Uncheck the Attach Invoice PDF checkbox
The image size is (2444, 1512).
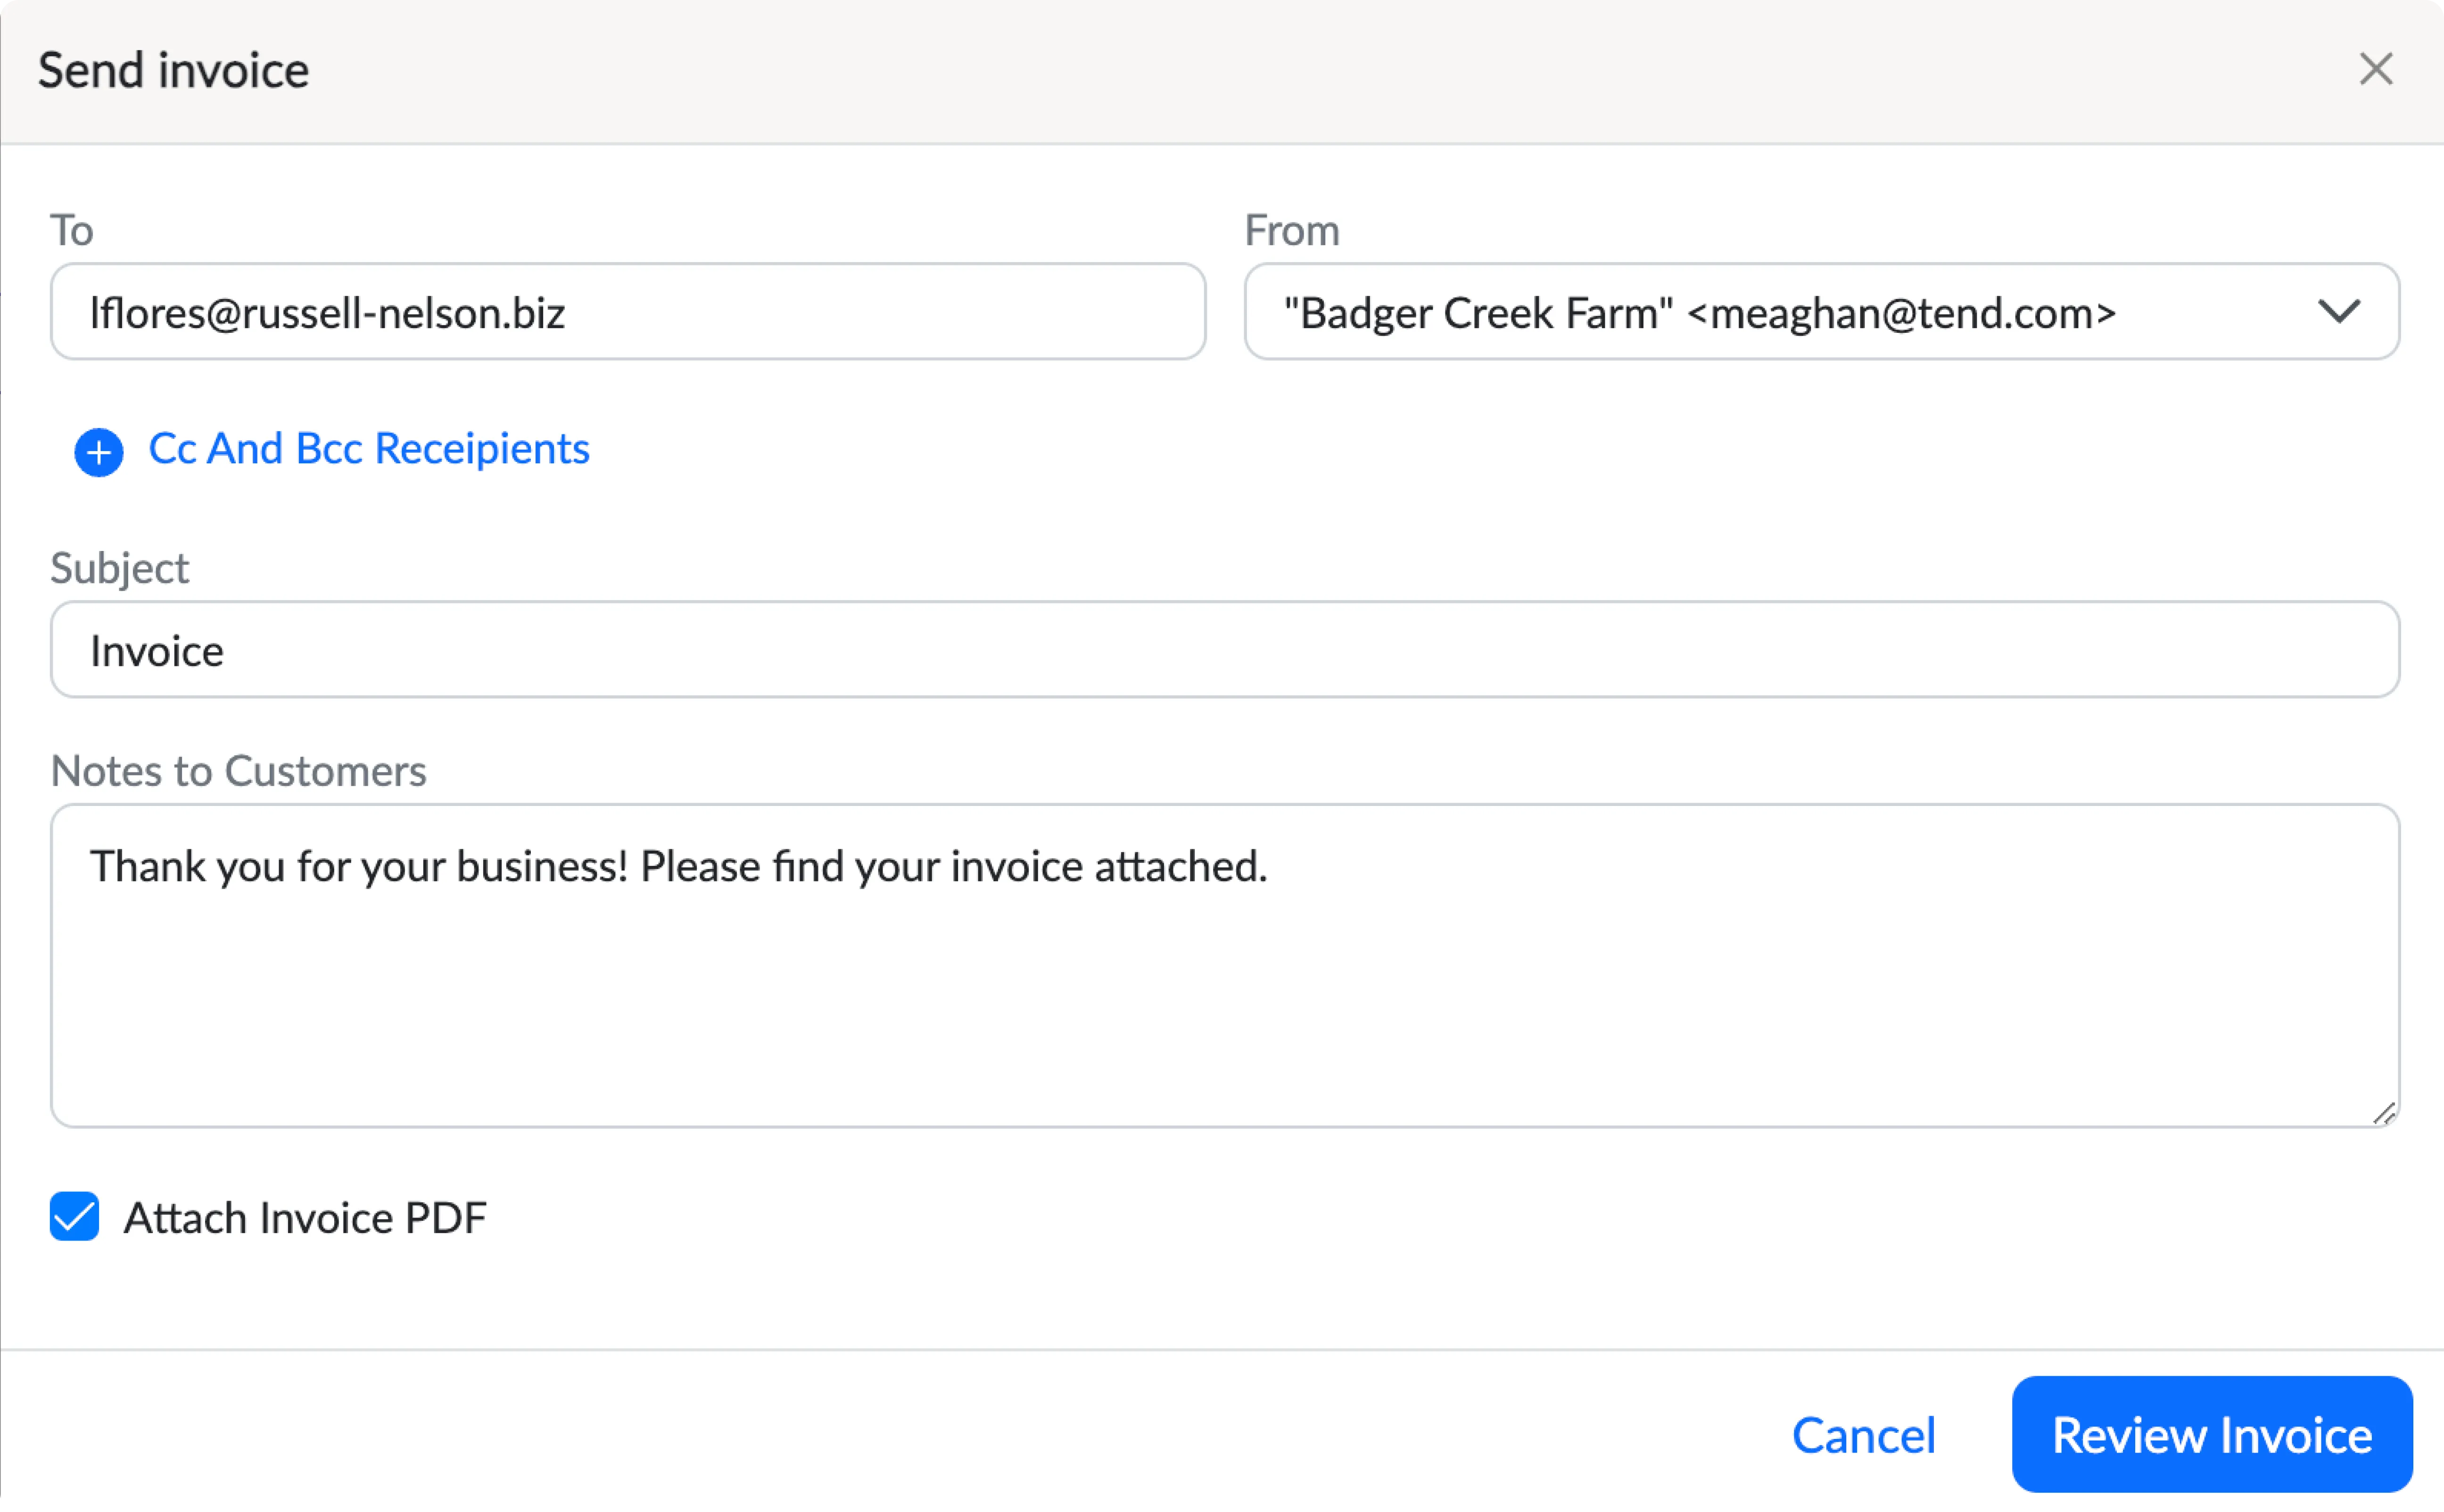[x=75, y=1216]
